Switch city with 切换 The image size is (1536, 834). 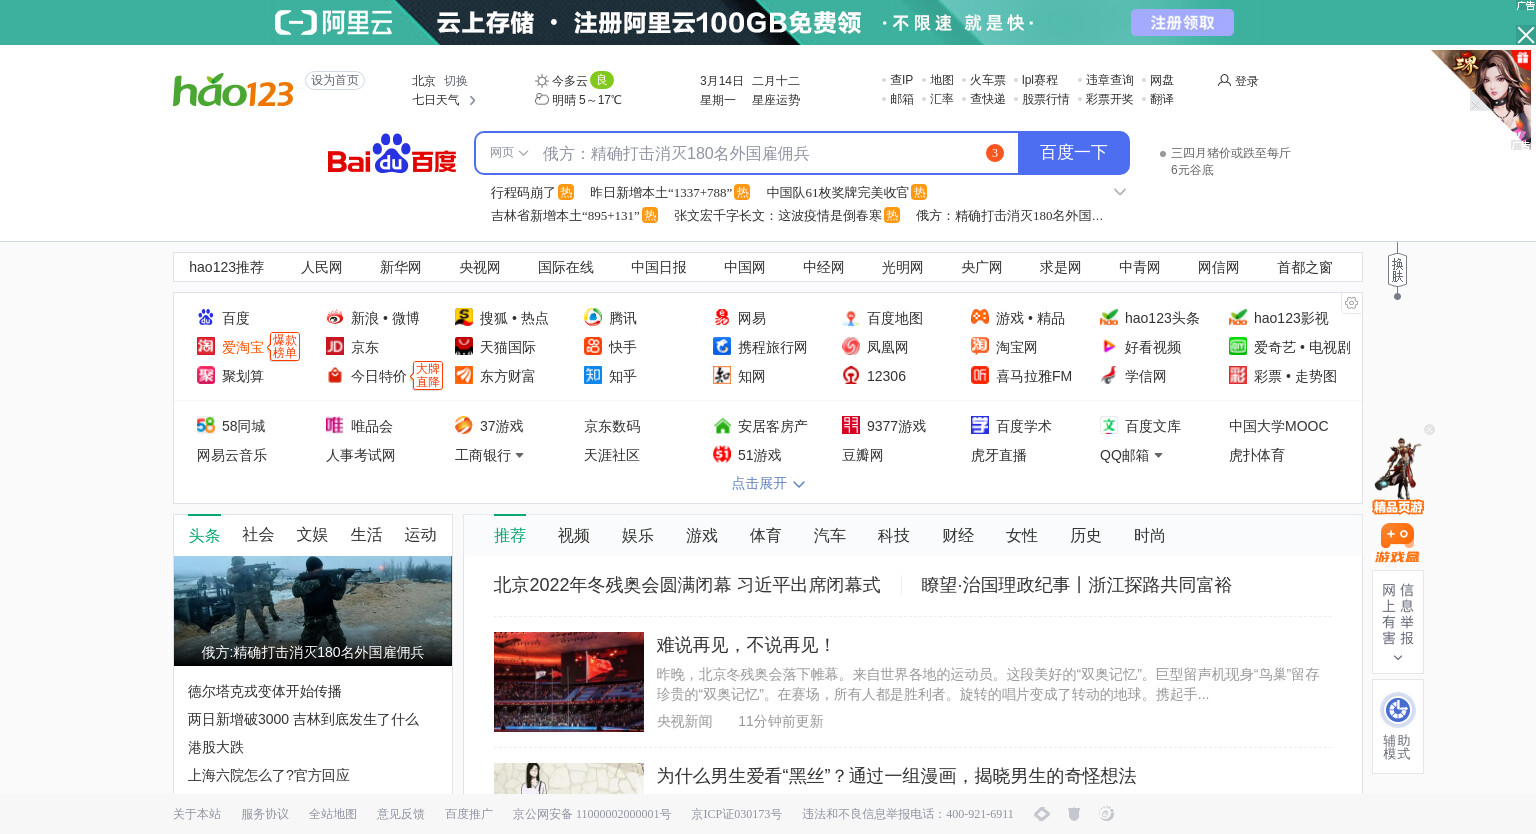pyautogui.click(x=456, y=81)
